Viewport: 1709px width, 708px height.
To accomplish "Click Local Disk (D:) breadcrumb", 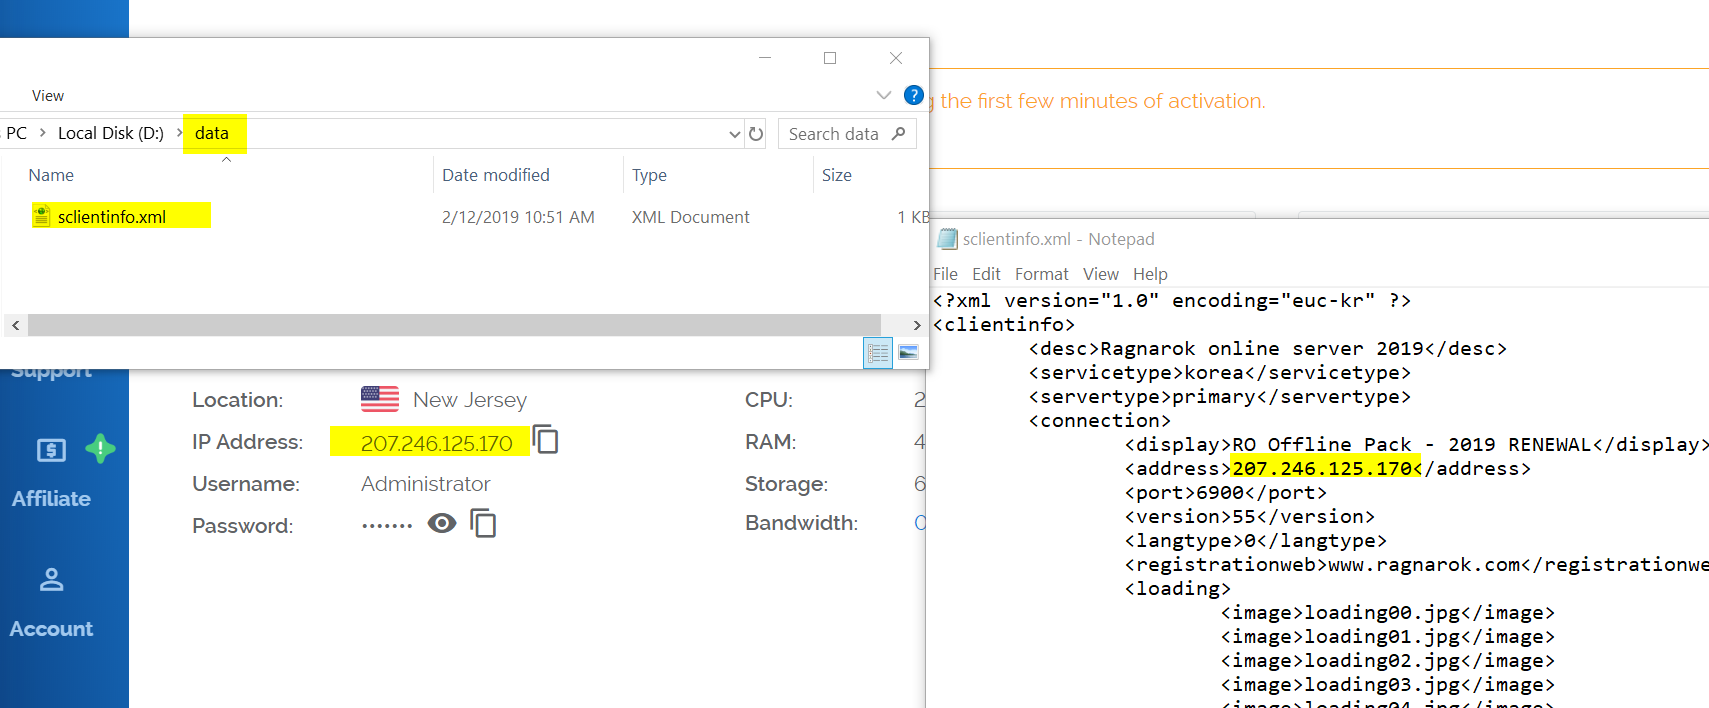I will 111,133.
